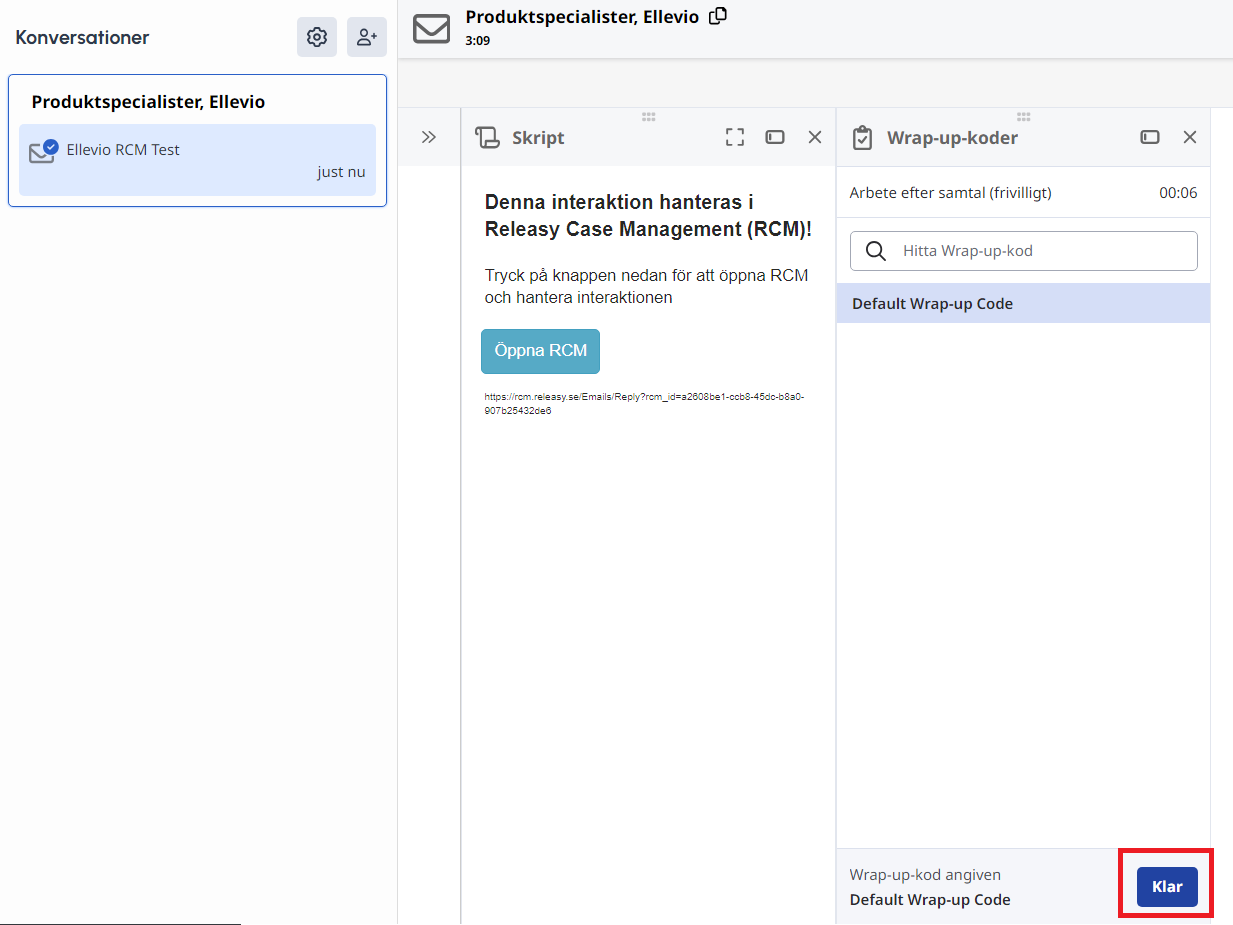The height and width of the screenshot is (925, 1233).
Task: Click the add participant icon
Action: [367, 37]
